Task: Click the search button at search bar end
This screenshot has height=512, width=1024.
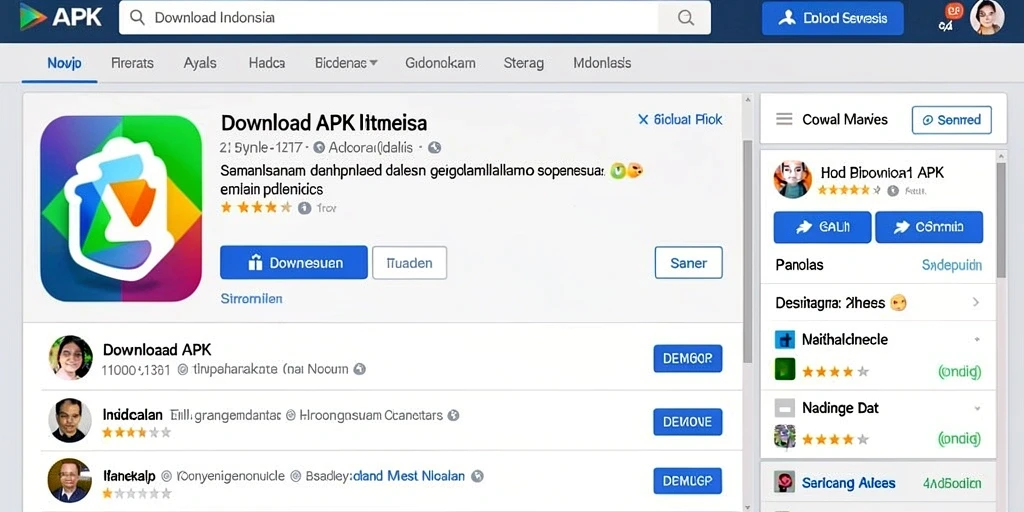Action: [x=685, y=18]
